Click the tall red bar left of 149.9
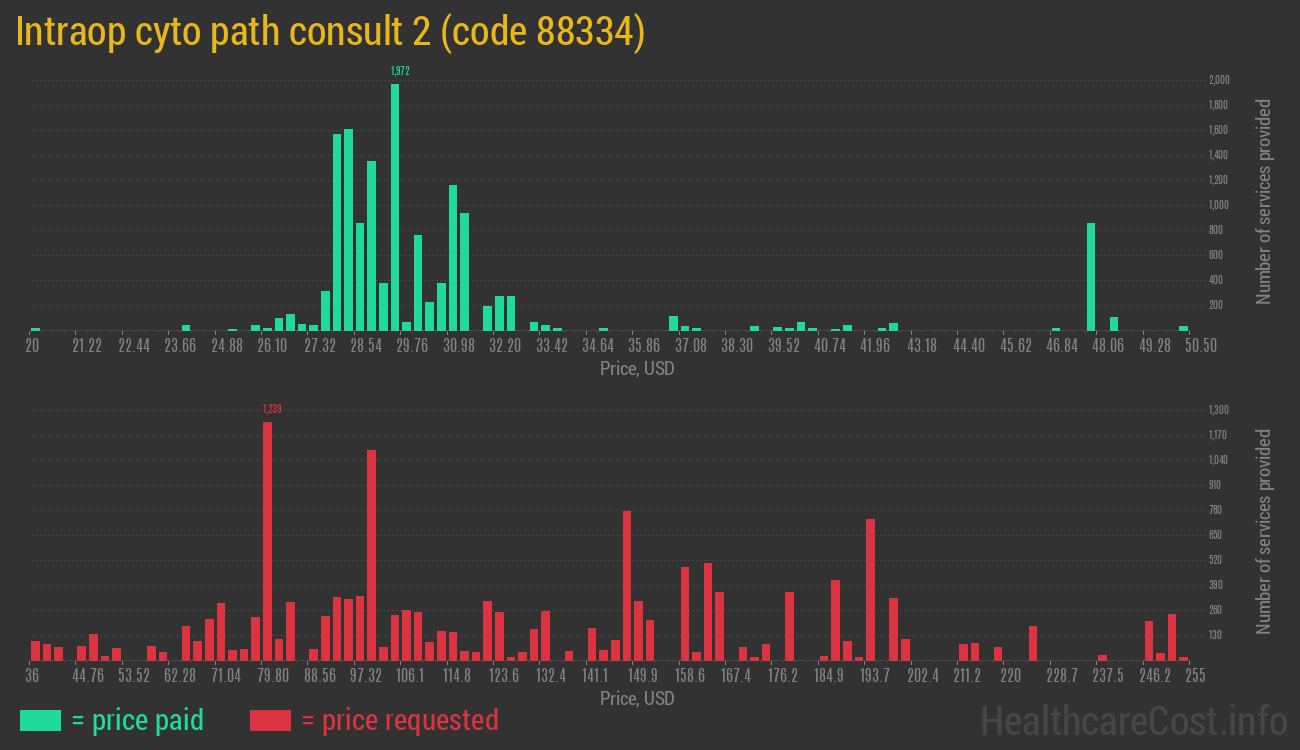 (x=627, y=585)
